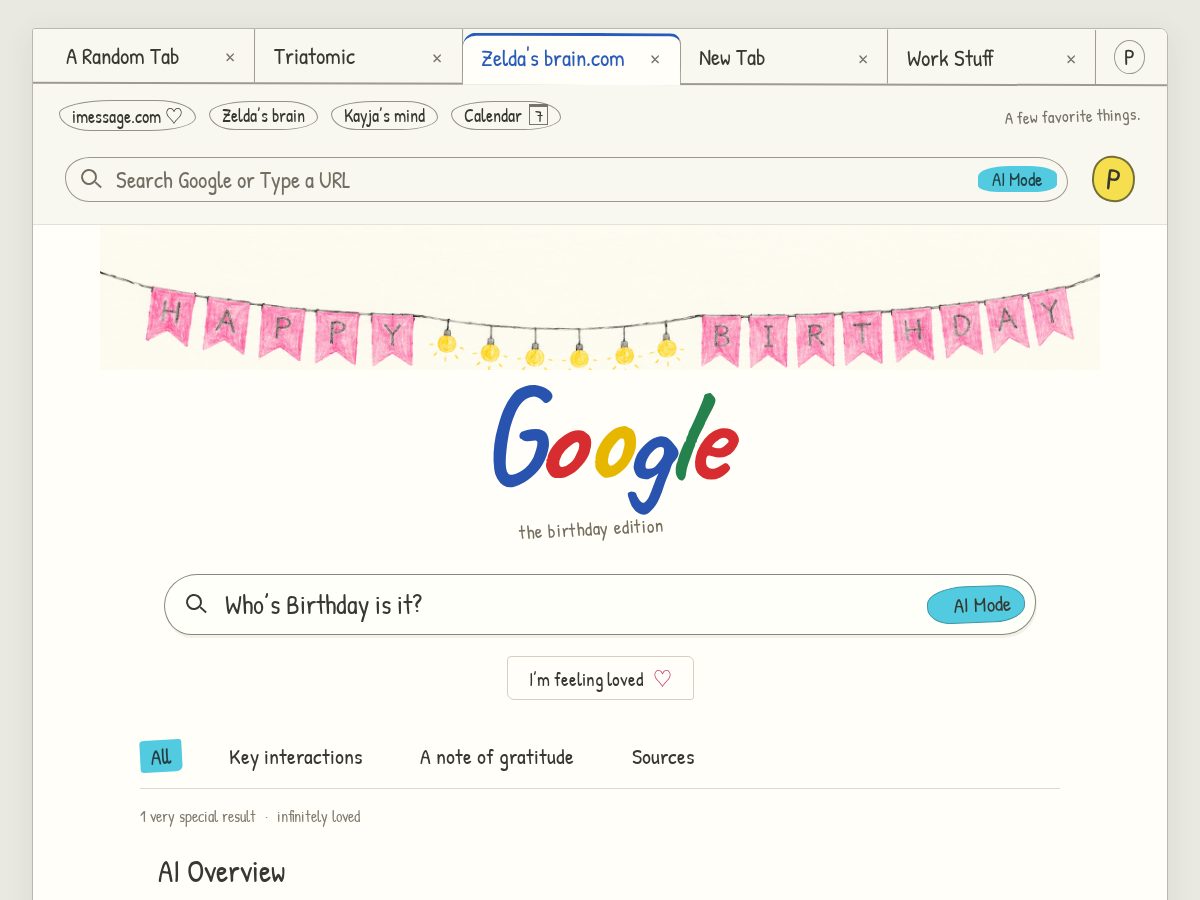This screenshot has height=900, width=1200.
Task: Click the 'infinitely loved' text
Action: point(319,817)
